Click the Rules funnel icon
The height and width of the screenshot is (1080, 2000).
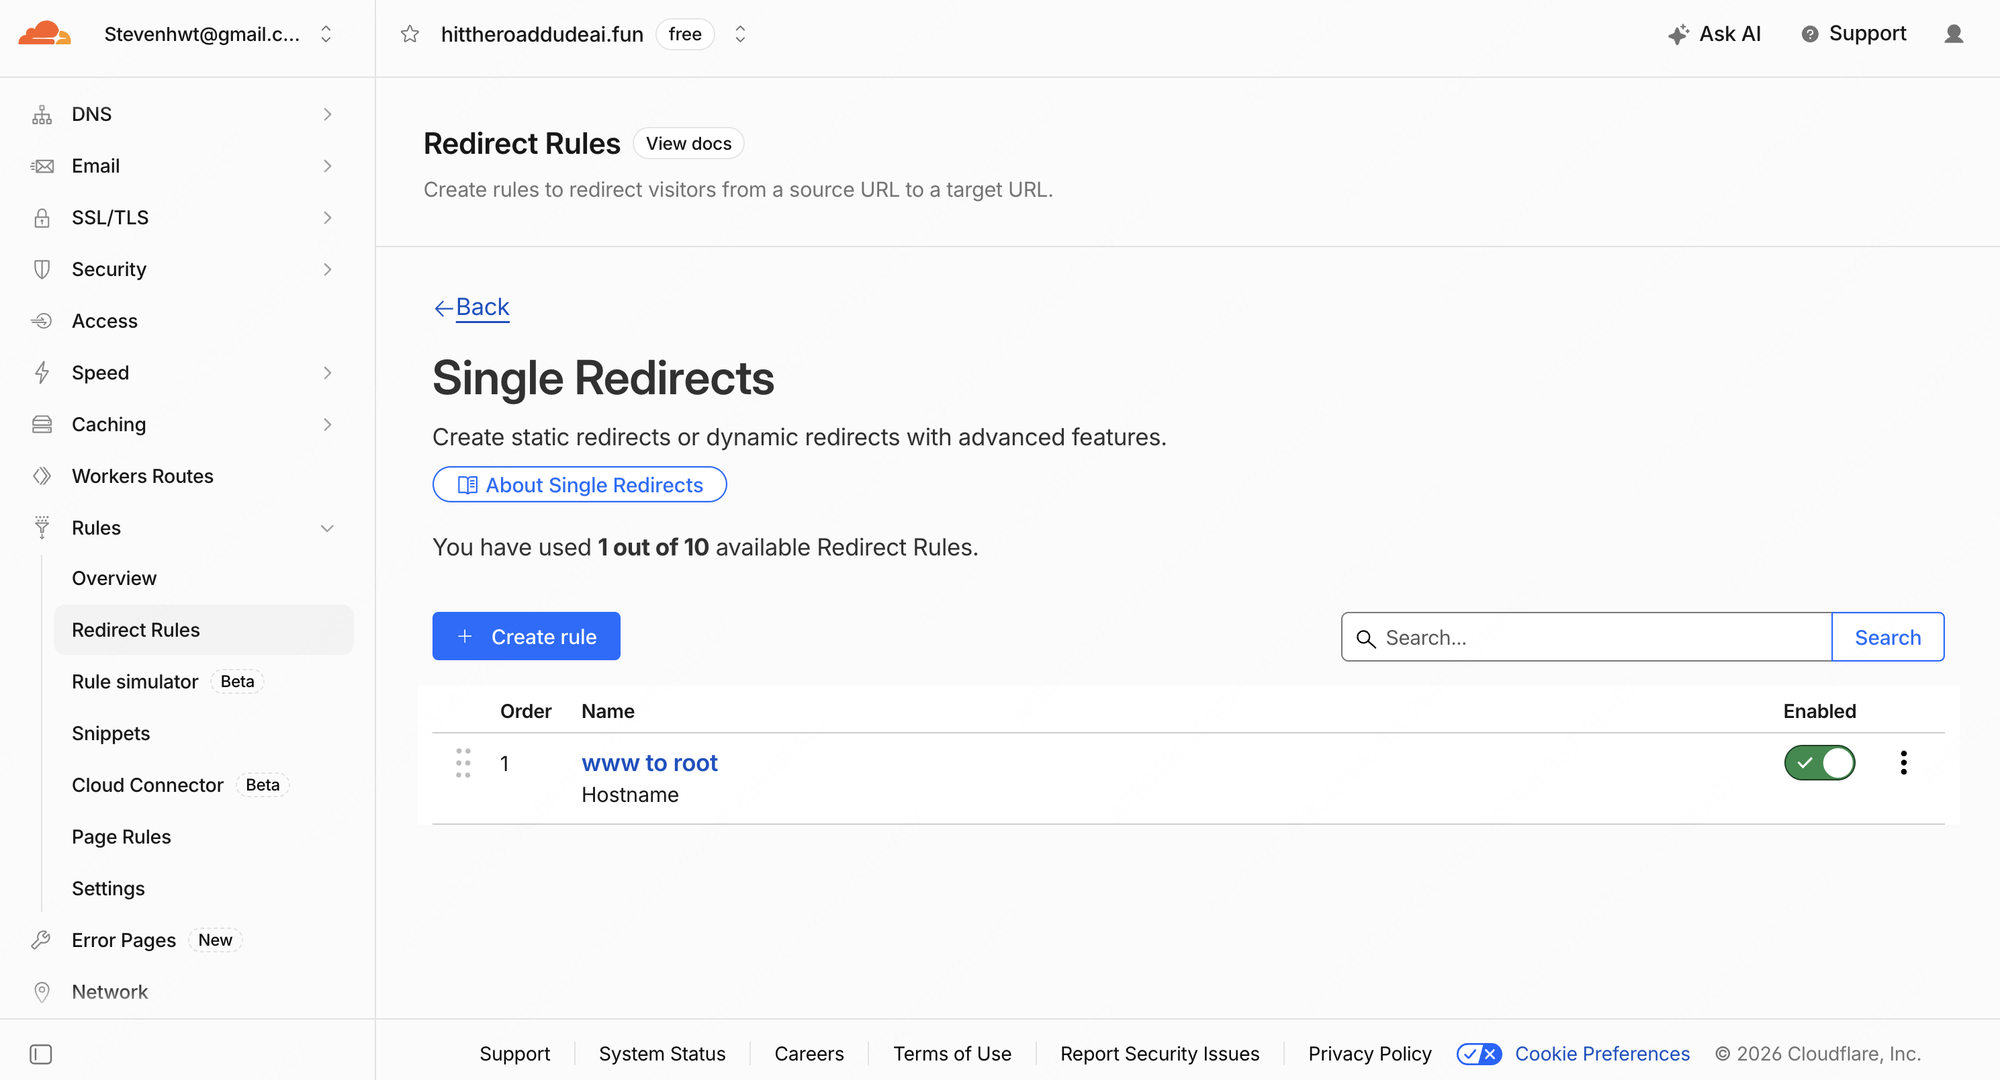pyautogui.click(x=42, y=528)
